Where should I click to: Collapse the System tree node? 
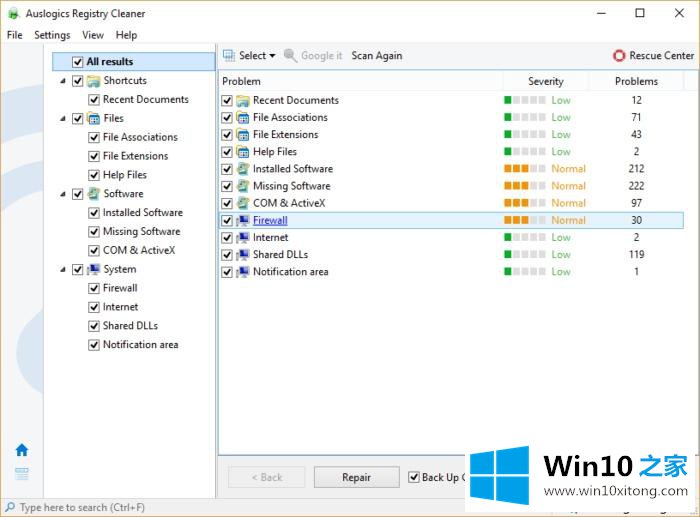tap(63, 269)
